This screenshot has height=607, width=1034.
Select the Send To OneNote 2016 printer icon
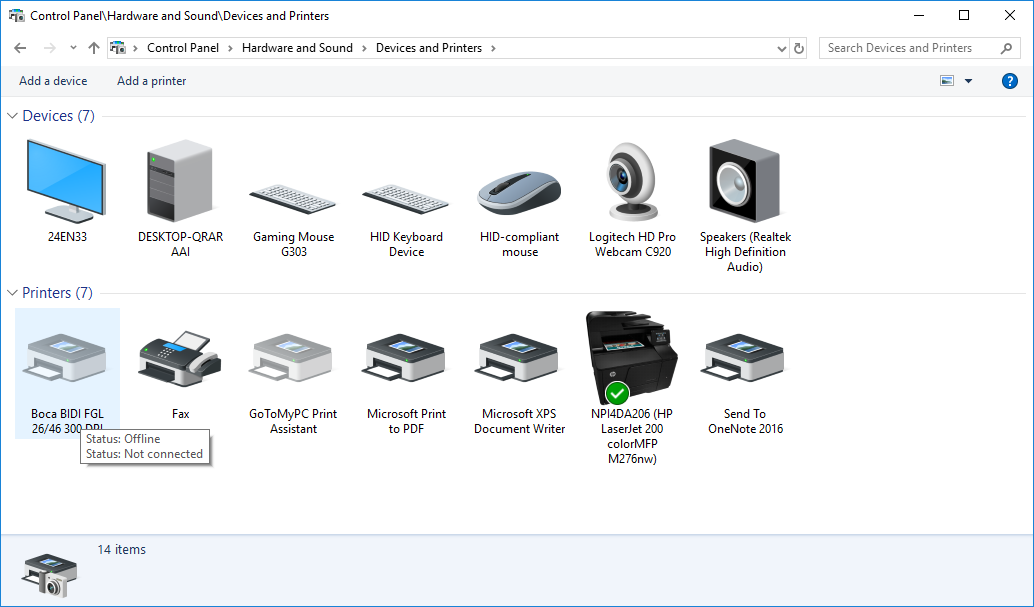point(745,357)
